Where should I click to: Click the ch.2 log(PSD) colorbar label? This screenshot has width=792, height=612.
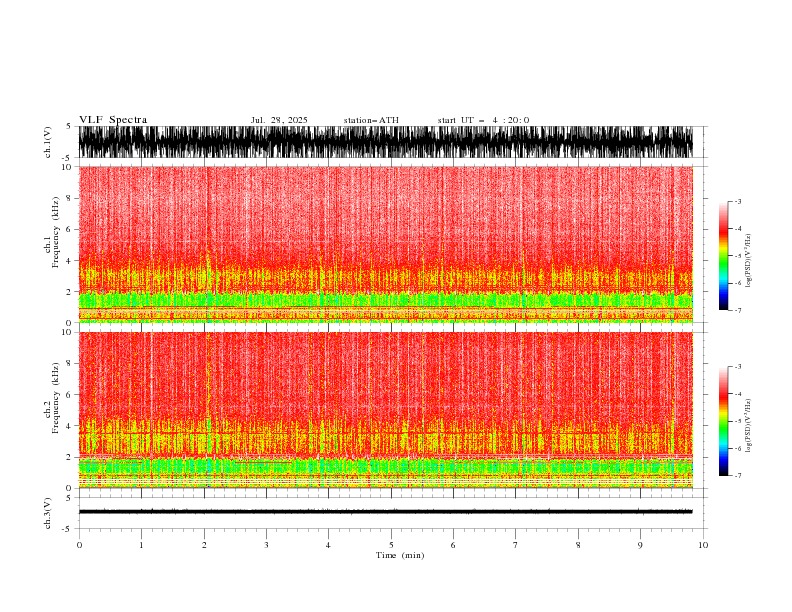[748, 425]
